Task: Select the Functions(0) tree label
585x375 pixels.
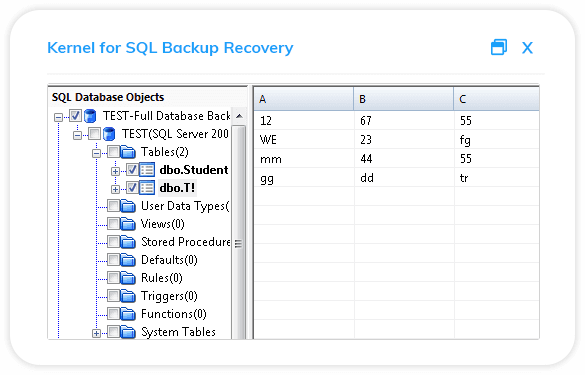Action: click(173, 314)
